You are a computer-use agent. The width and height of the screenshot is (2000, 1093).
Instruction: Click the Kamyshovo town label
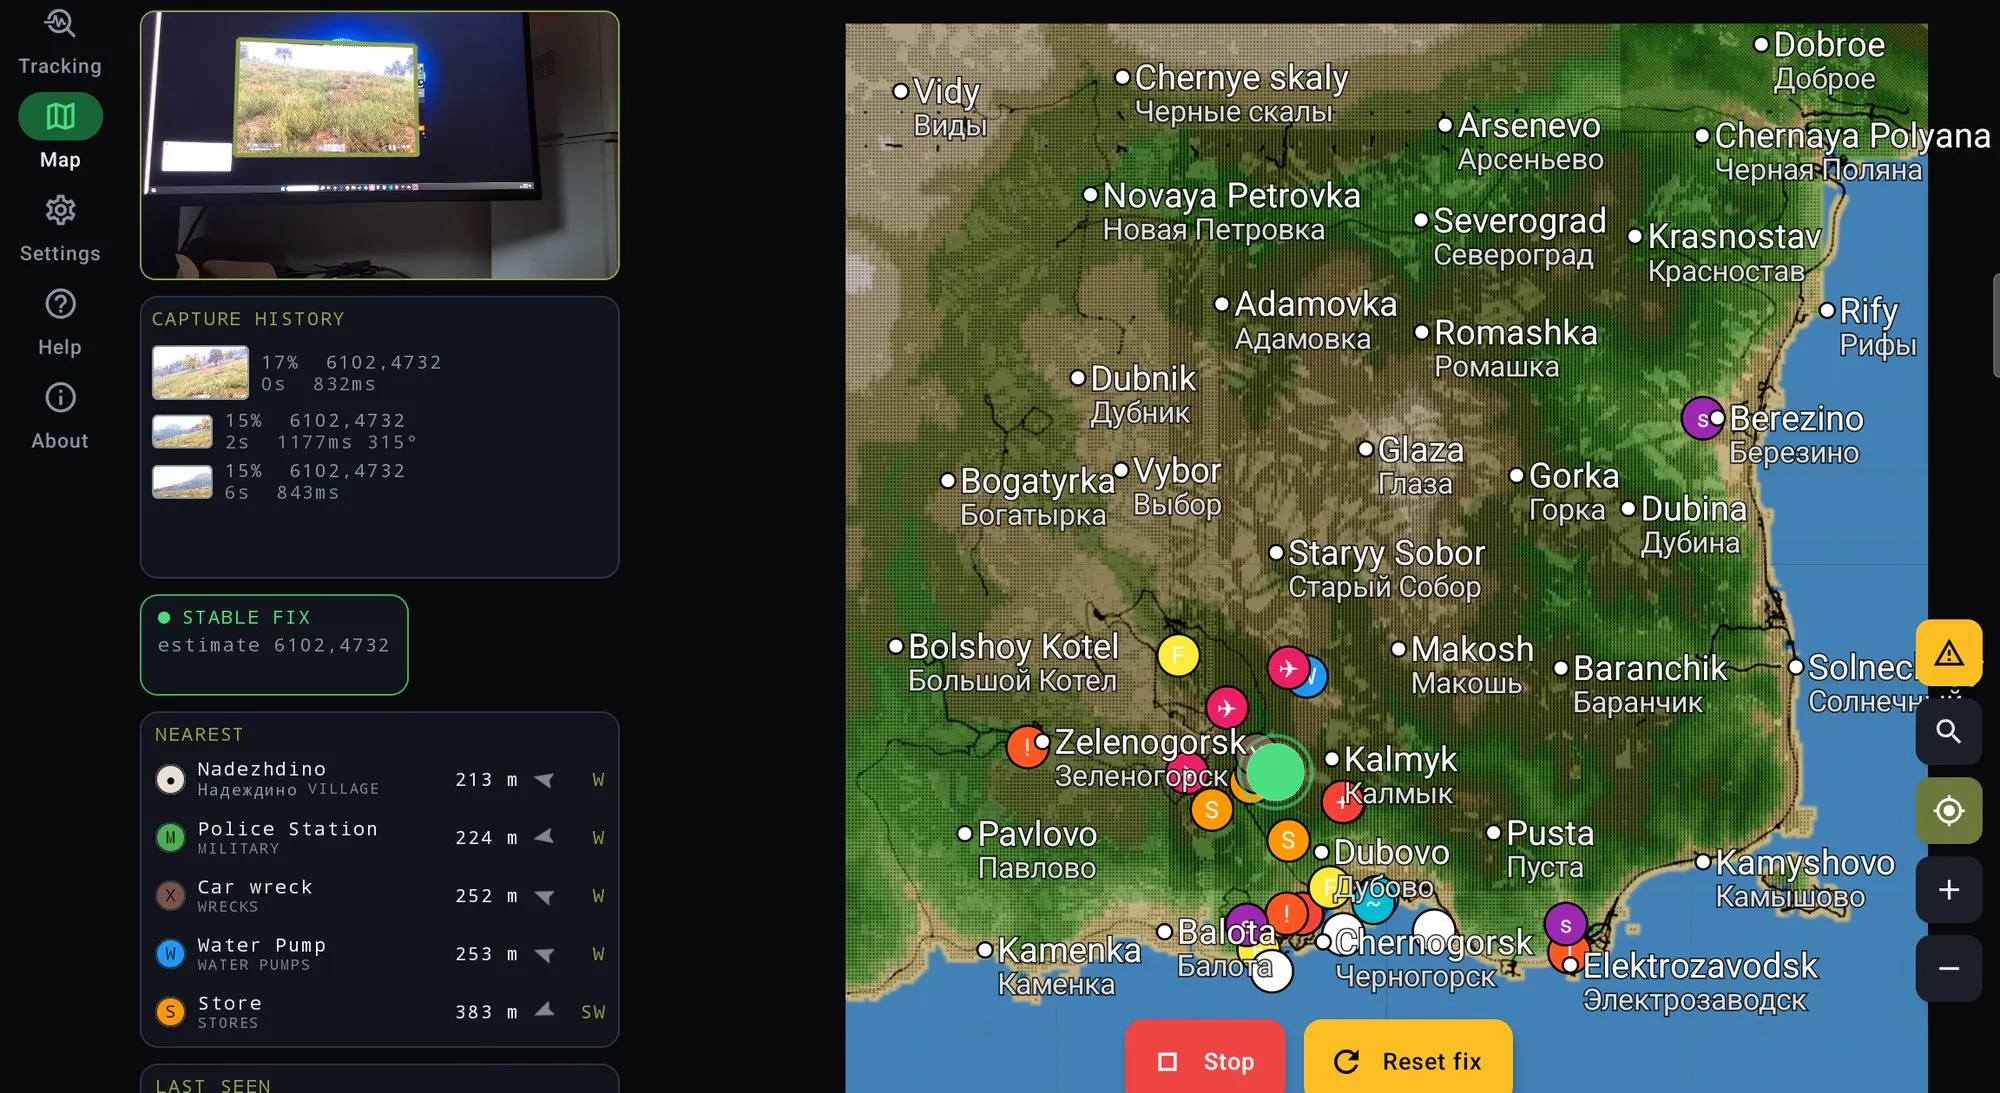click(x=1805, y=863)
